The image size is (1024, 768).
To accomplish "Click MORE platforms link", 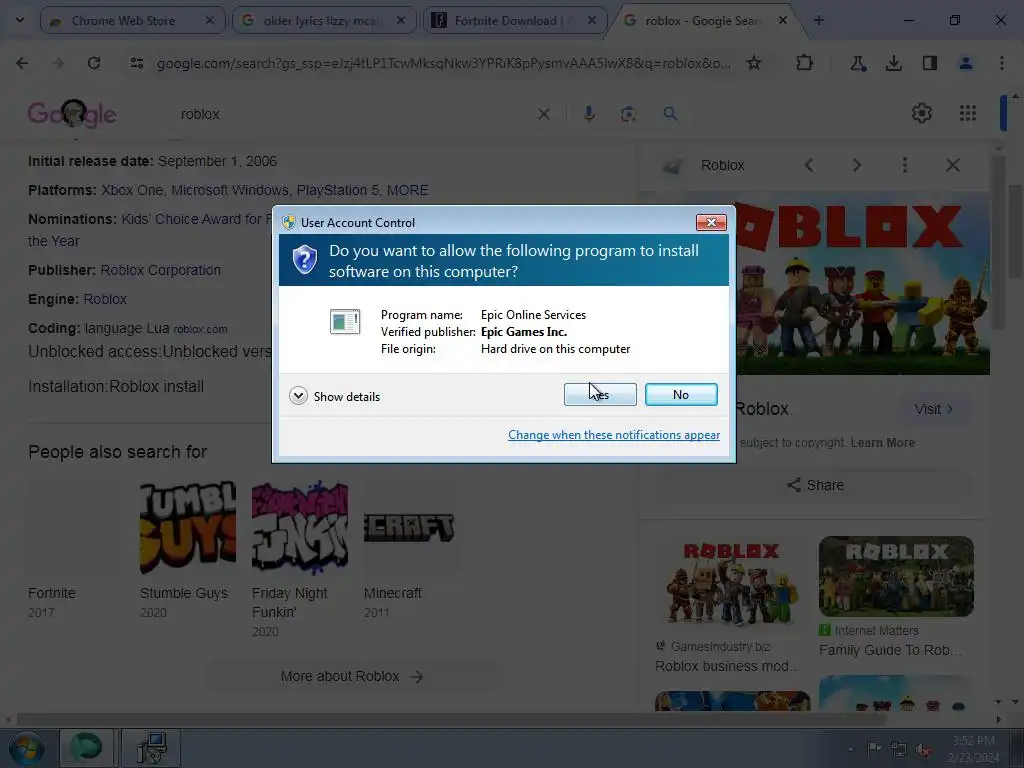I will point(408,190).
